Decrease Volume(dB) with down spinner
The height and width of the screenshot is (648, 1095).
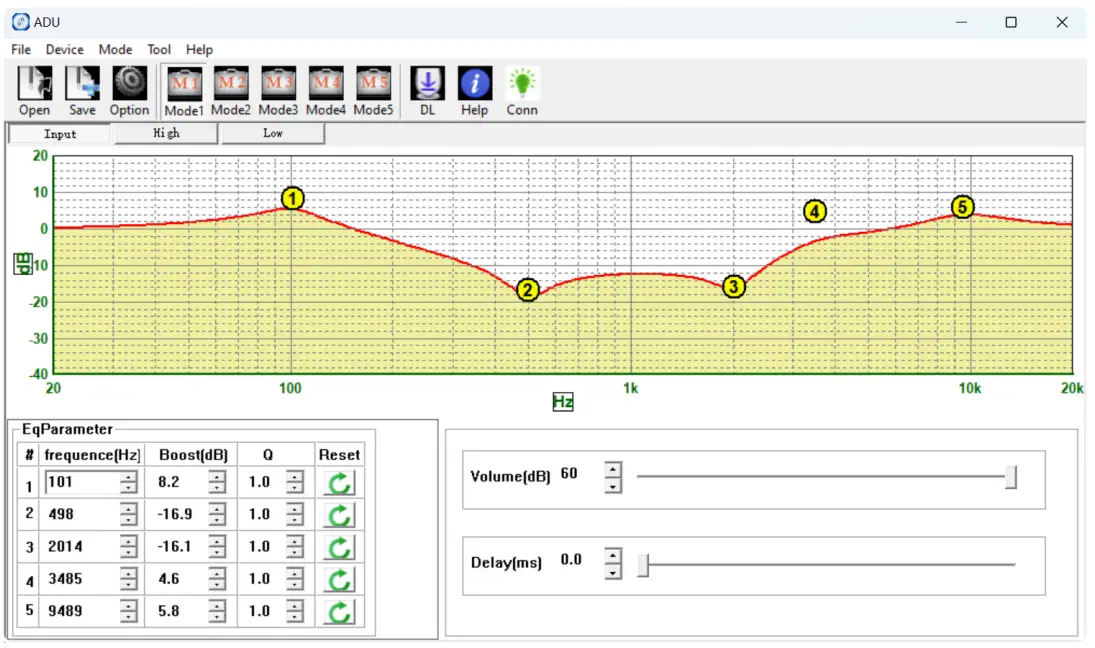pos(613,486)
